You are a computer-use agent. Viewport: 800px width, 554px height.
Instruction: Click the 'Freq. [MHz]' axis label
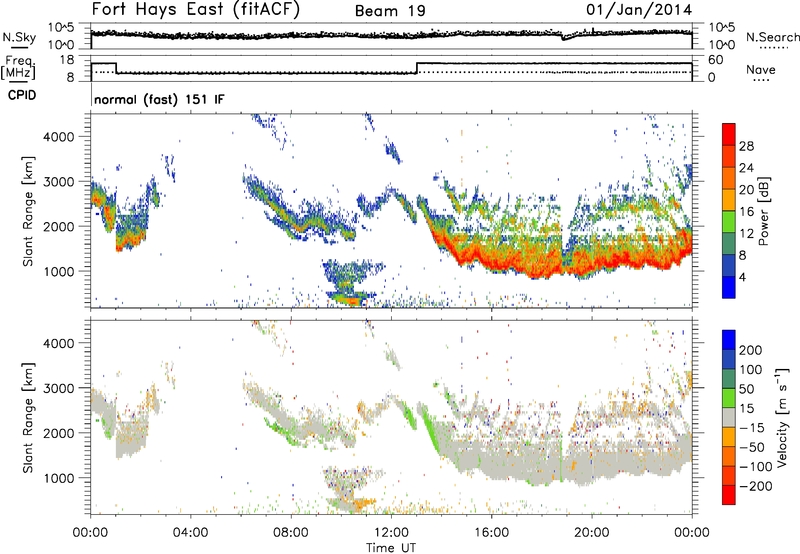tap(19, 67)
